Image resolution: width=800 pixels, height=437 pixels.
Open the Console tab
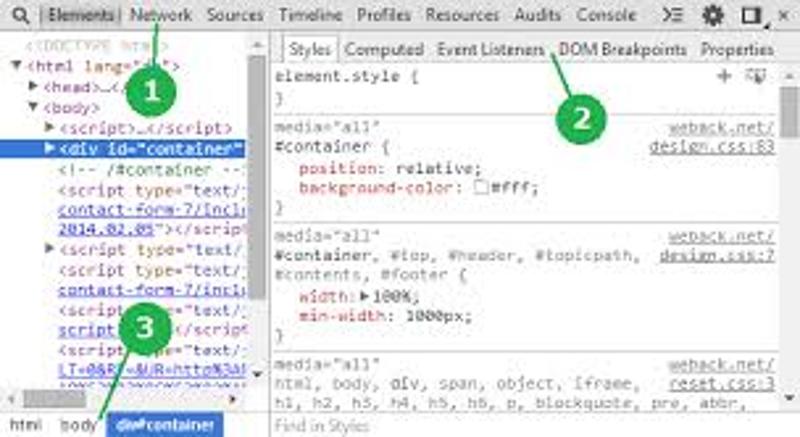pos(606,15)
